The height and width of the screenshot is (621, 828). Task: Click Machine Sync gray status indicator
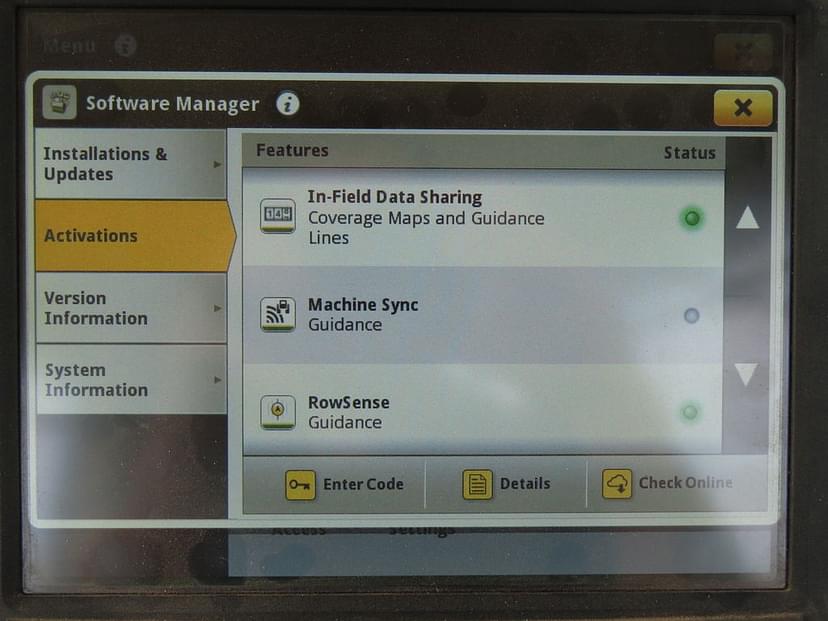[x=691, y=316]
